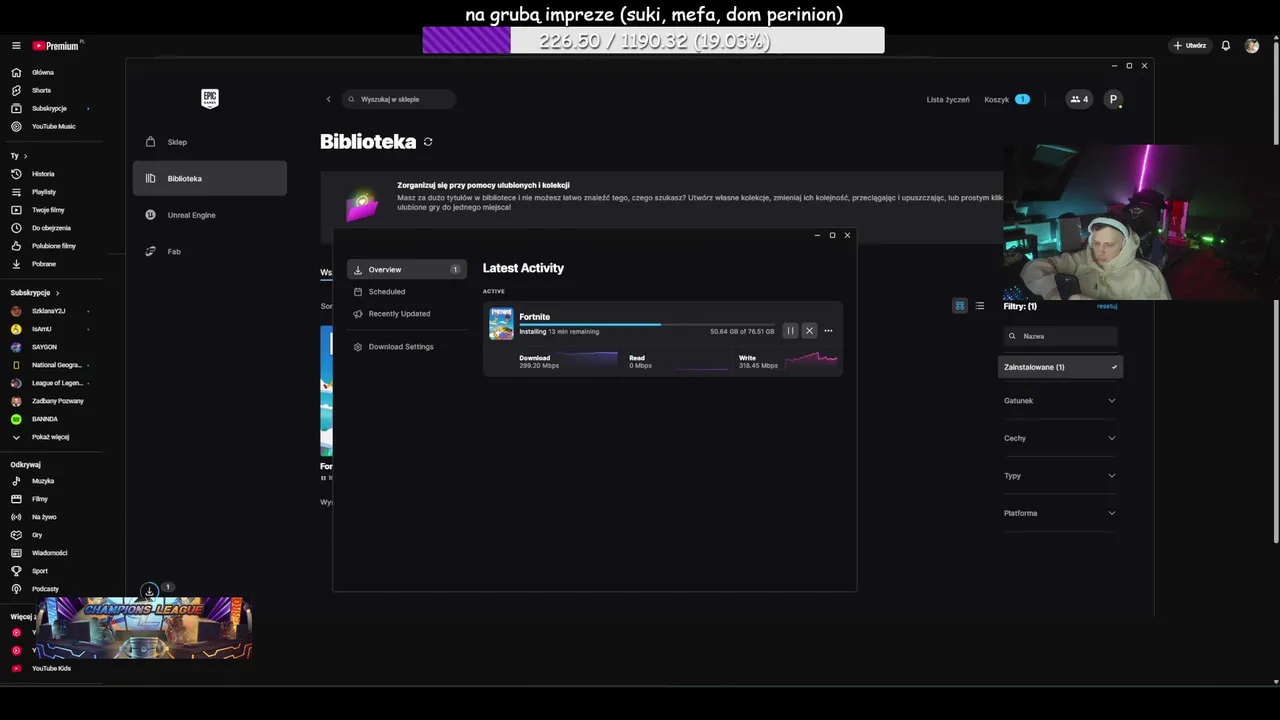This screenshot has width=1280, height=720.
Task: Reset filters with resetuj link
Action: (1107, 306)
